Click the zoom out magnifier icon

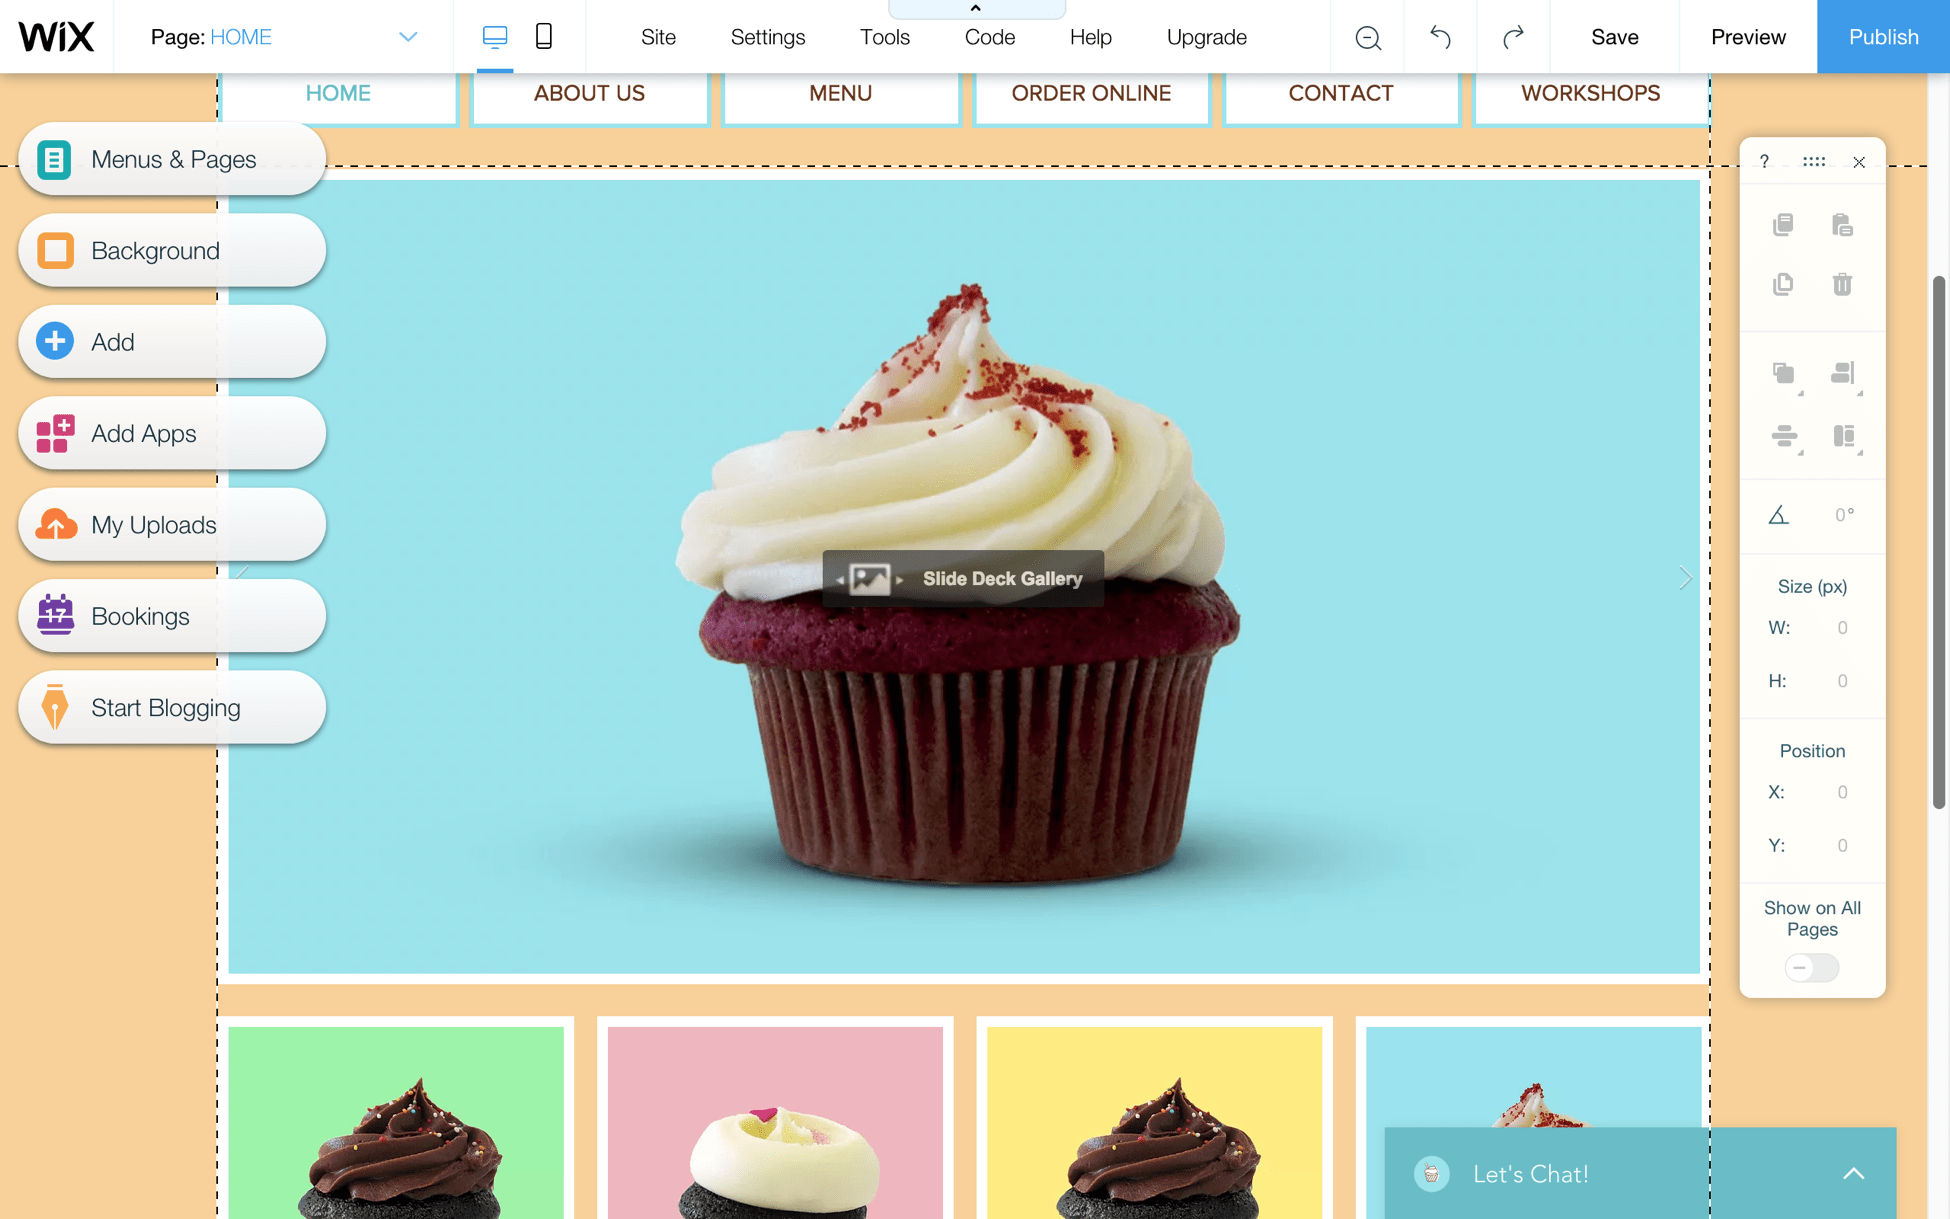[x=1368, y=38]
